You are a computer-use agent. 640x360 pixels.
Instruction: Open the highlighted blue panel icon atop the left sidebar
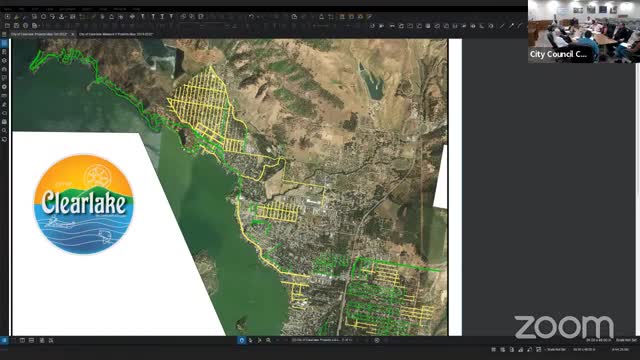(4, 43)
